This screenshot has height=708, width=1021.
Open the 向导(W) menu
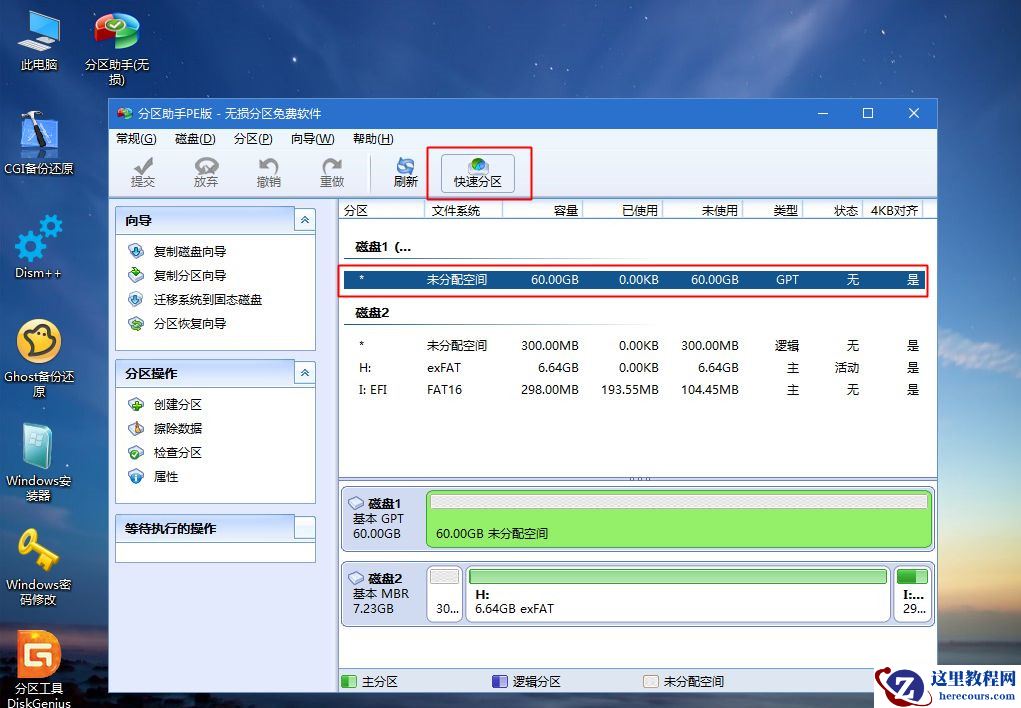coord(313,139)
